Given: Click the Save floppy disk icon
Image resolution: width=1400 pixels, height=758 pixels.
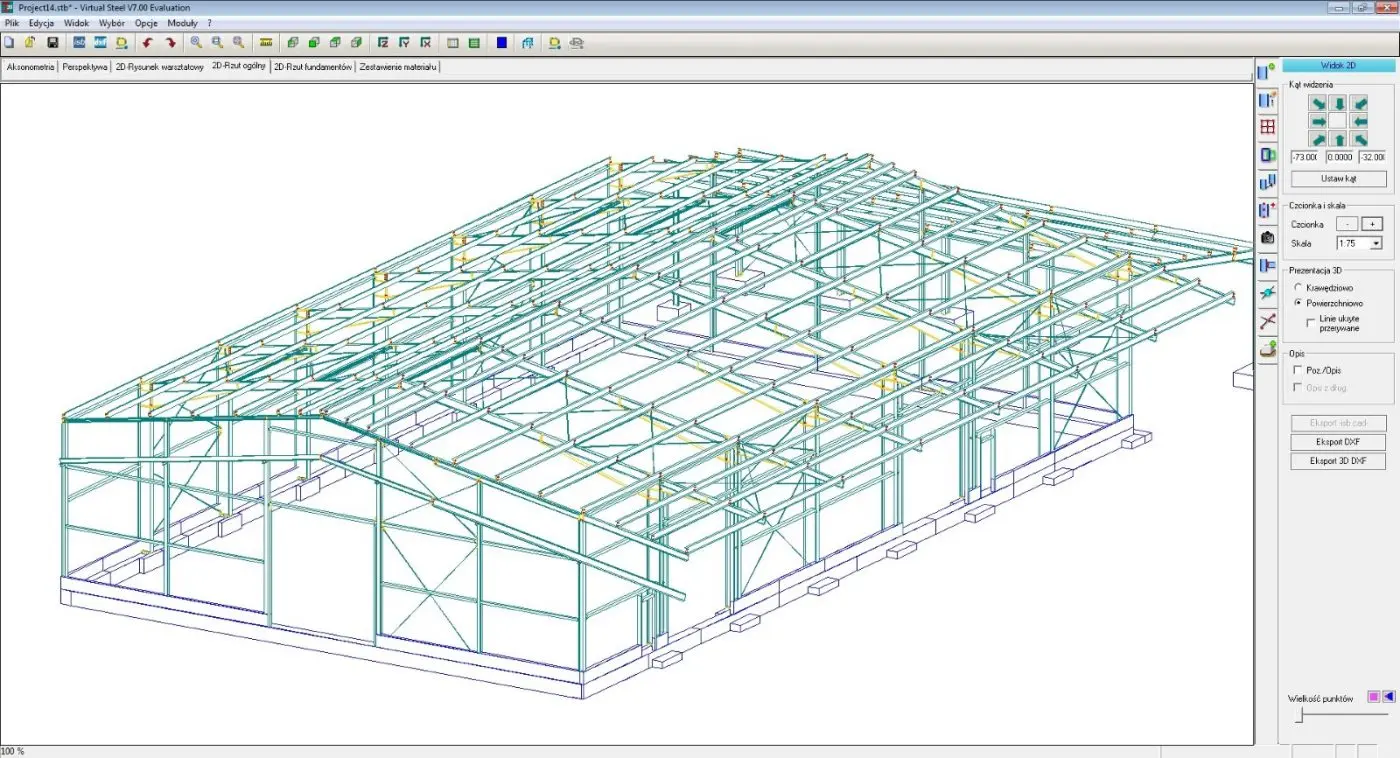Looking at the screenshot, I should click(x=52, y=43).
